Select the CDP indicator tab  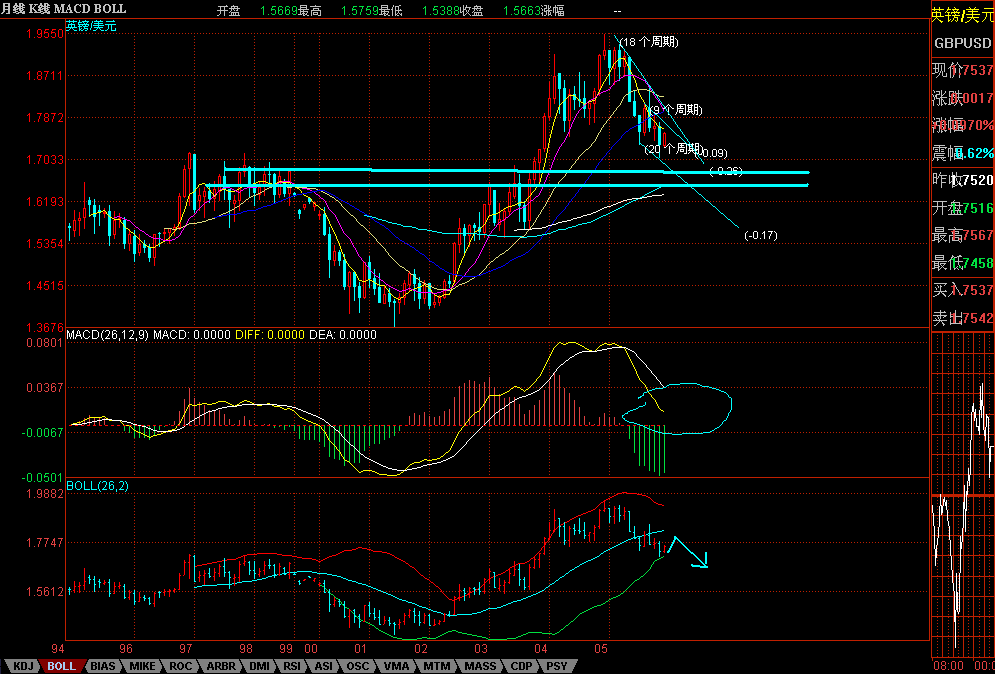pyautogui.click(x=522, y=666)
